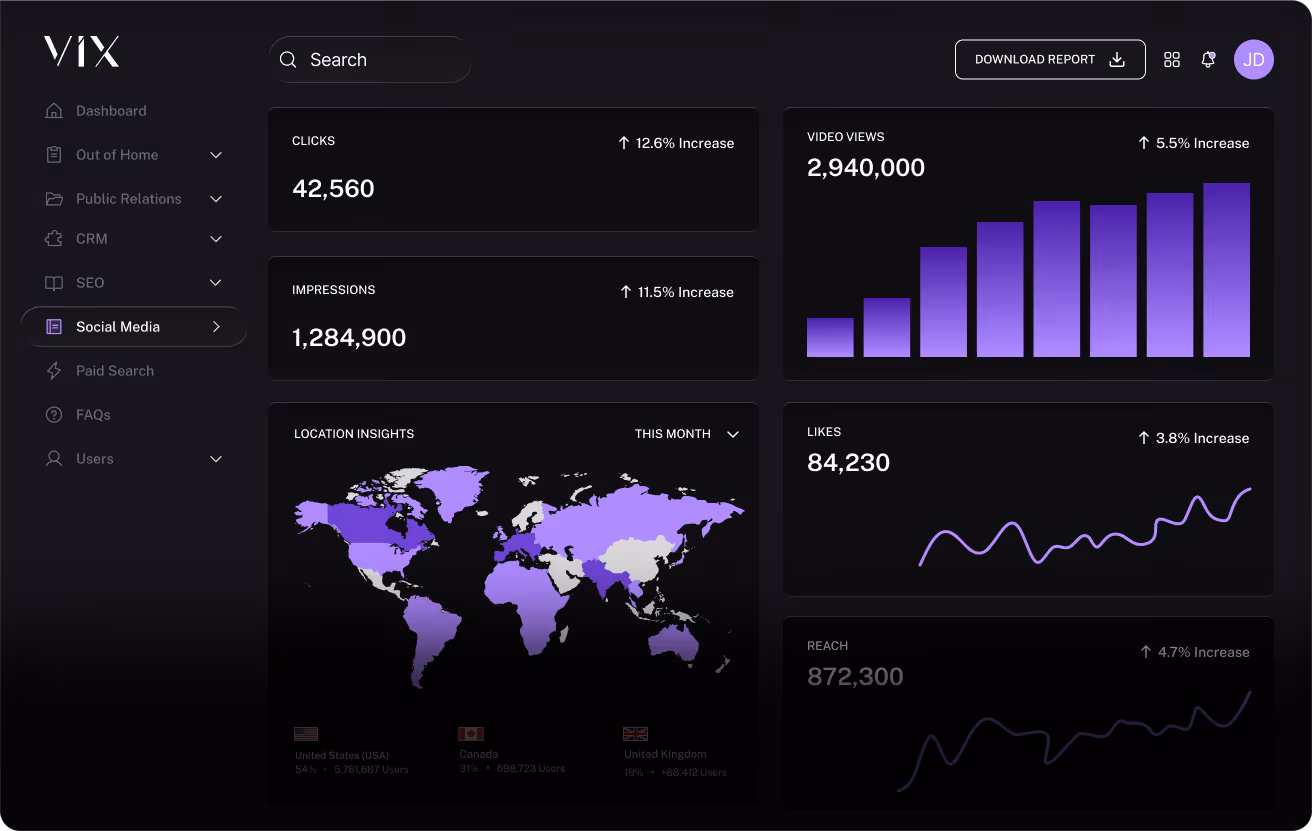Viewport: 1312px width, 831px height.
Task: Open the Users section
Action: click(x=95, y=459)
